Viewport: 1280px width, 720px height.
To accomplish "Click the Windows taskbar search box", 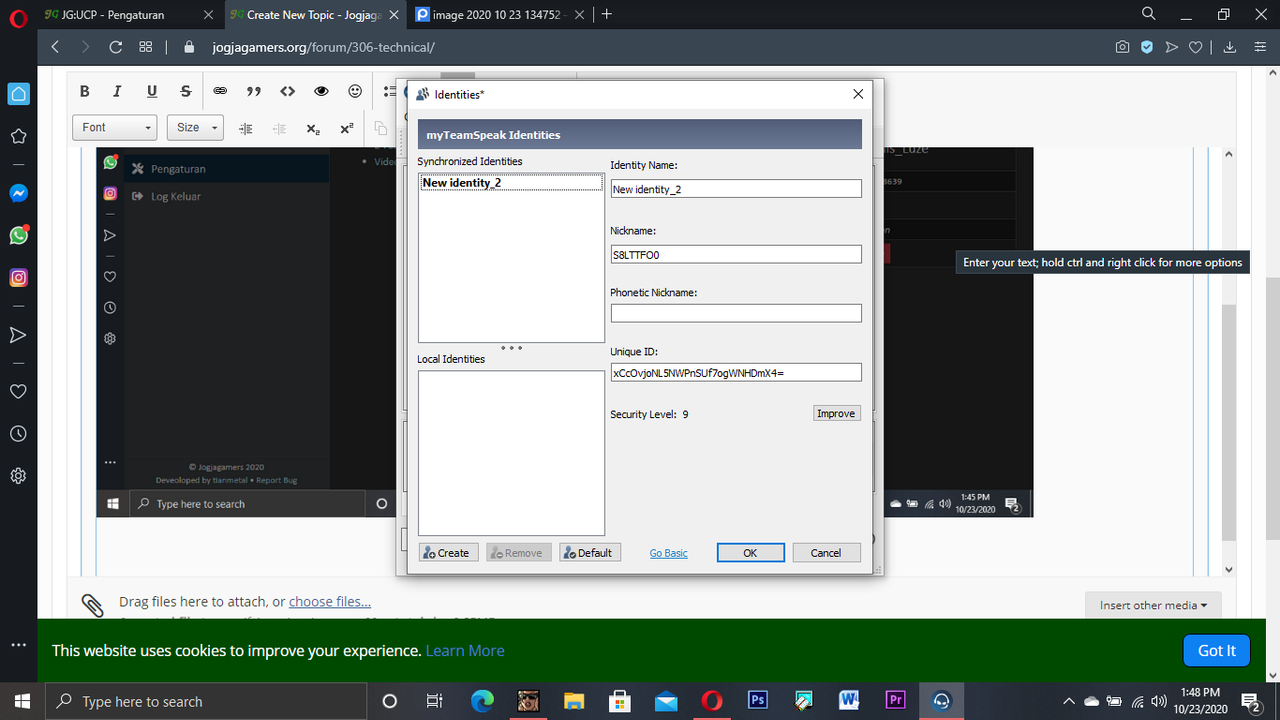I will point(206,701).
